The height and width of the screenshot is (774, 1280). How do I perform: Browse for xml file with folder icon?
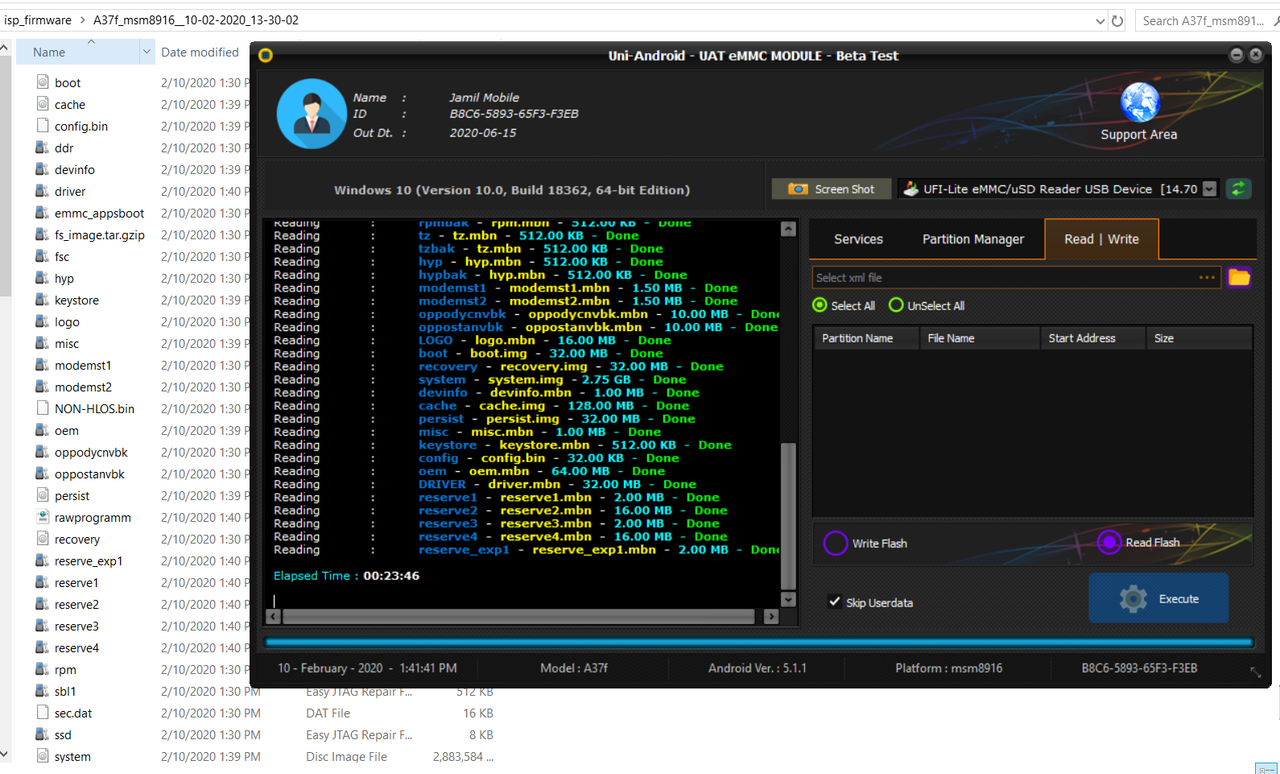[x=1239, y=278]
